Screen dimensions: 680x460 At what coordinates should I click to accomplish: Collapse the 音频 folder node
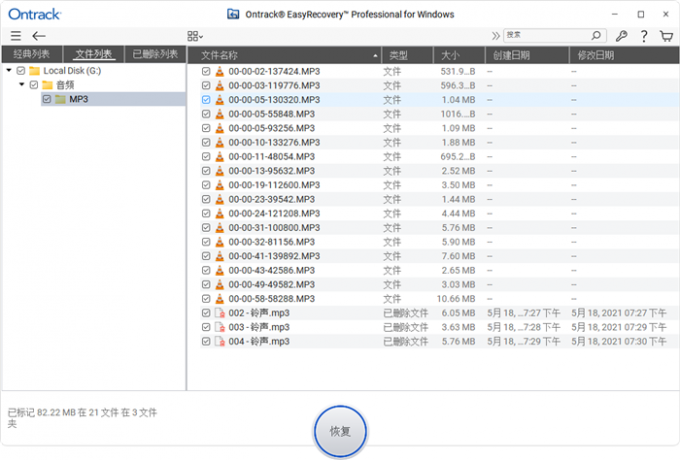click(21, 85)
